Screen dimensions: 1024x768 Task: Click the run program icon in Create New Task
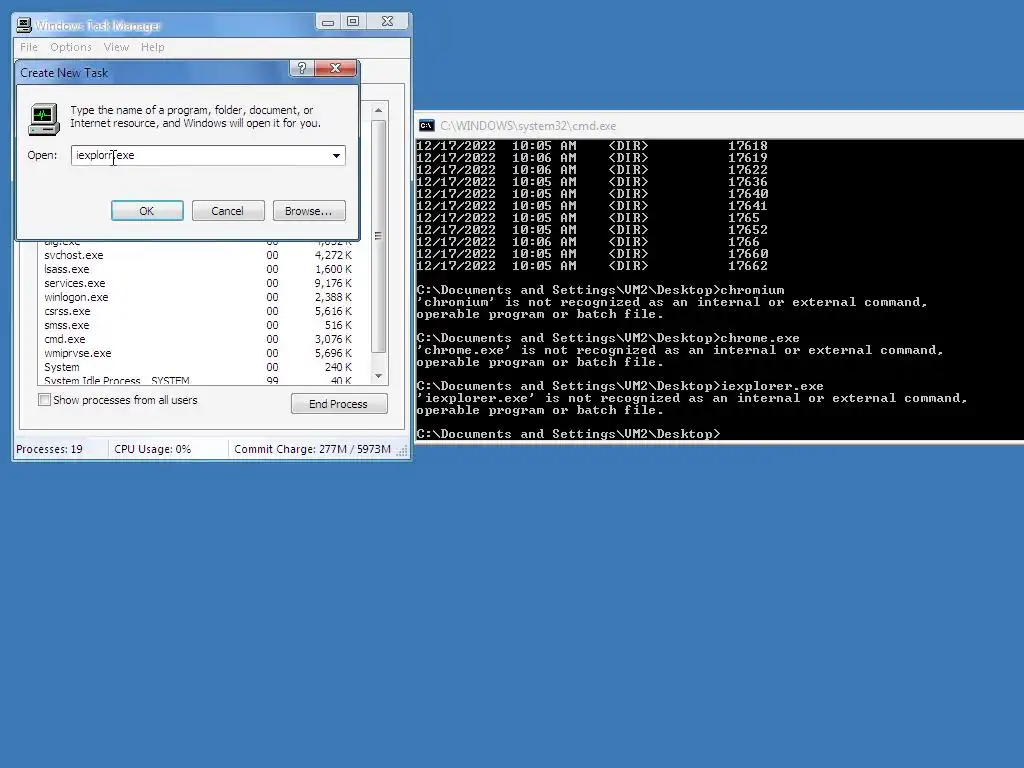(44, 120)
